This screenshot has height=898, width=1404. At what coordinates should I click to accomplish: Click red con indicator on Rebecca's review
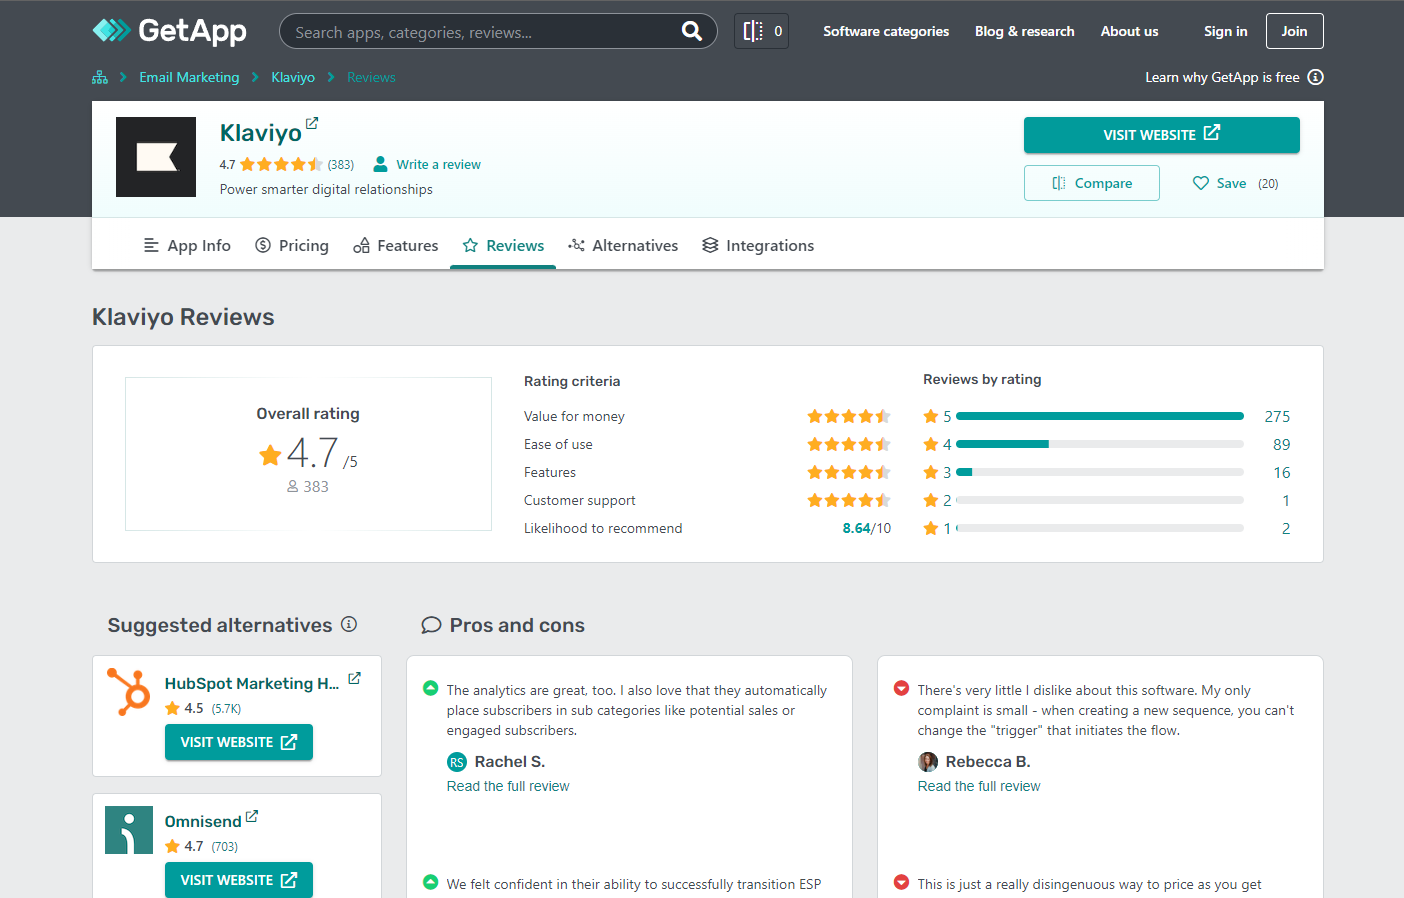901,688
